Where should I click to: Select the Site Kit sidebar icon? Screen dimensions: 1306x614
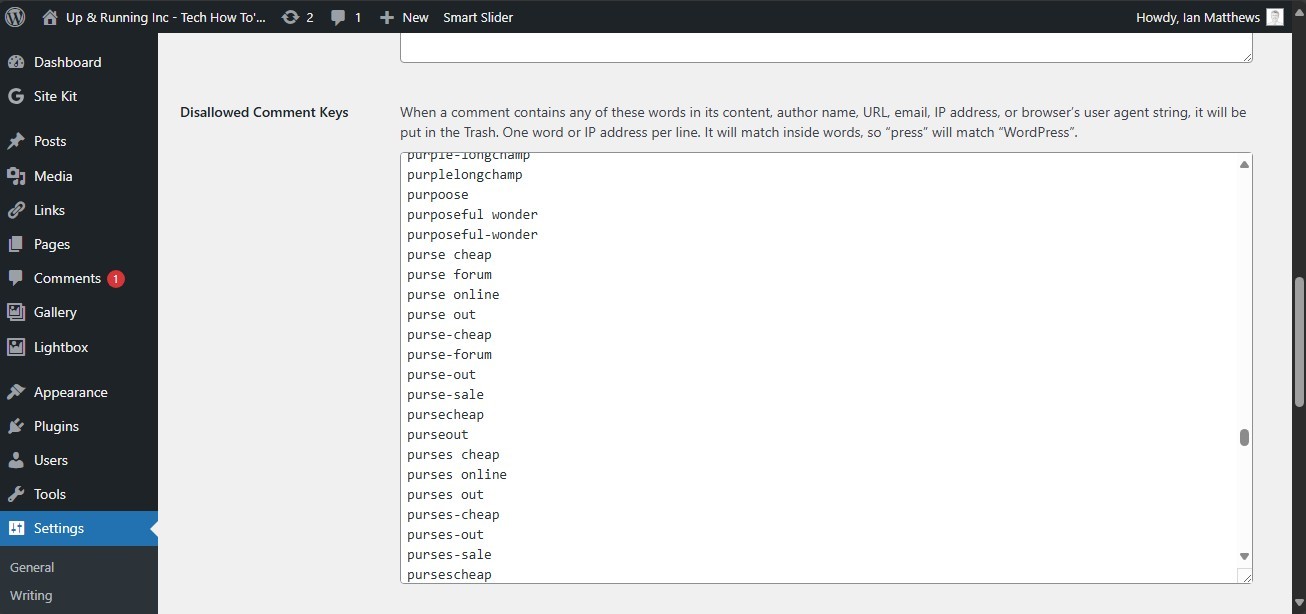tap(17, 96)
